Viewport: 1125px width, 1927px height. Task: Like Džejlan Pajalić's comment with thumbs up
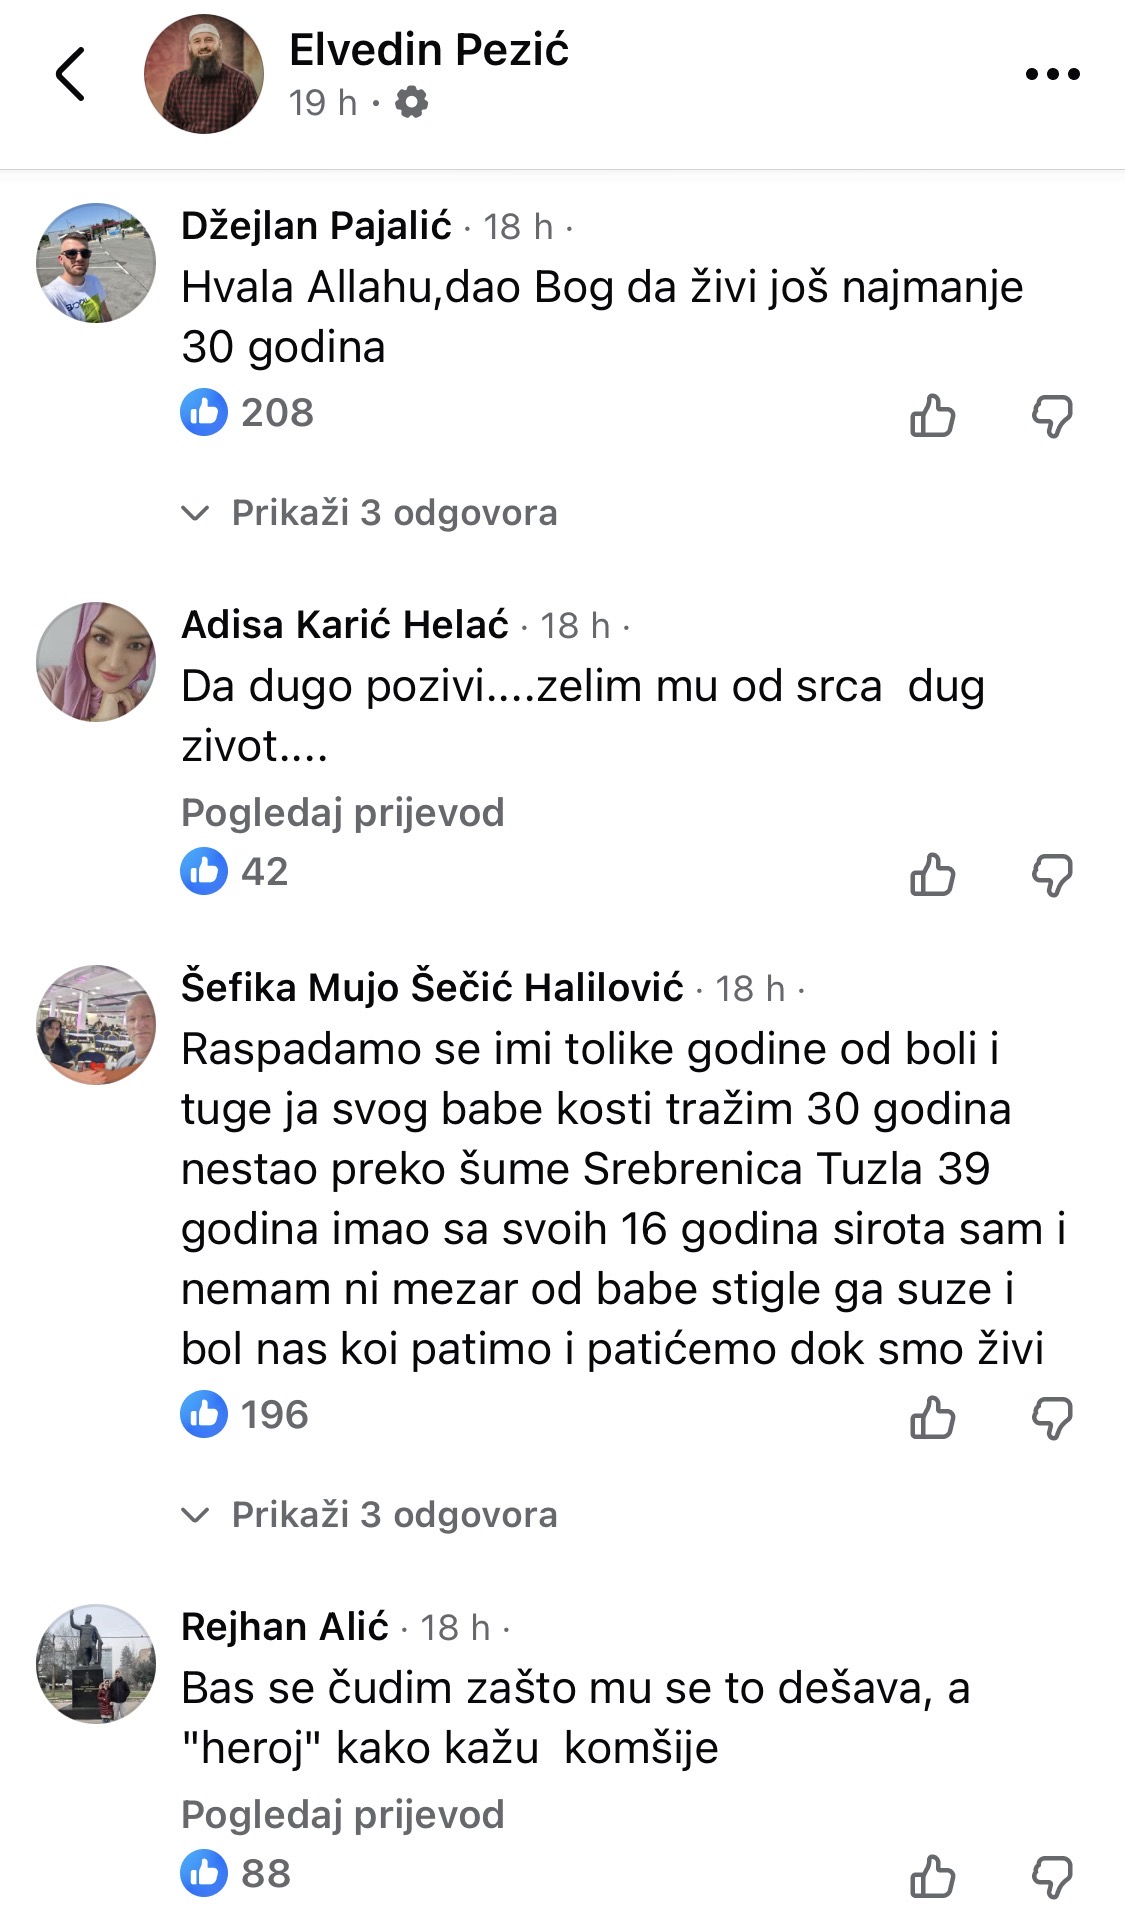(x=932, y=416)
